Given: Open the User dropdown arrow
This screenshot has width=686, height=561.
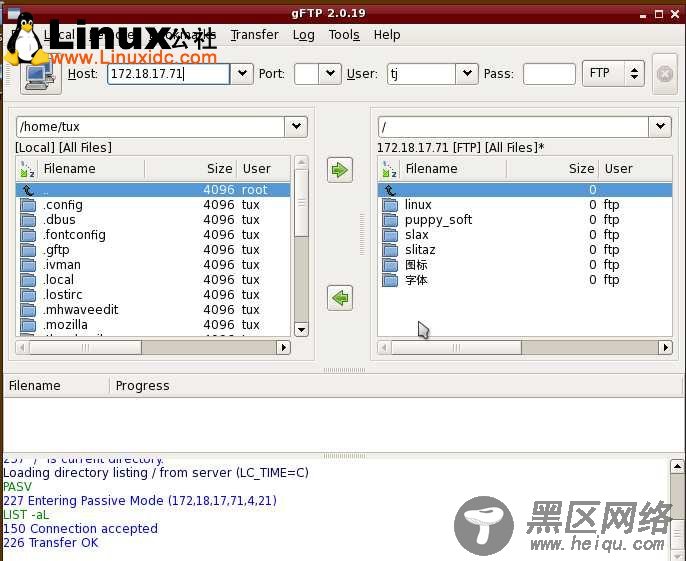Looking at the screenshot, I should pyautogui.click(x=467, y=74).
